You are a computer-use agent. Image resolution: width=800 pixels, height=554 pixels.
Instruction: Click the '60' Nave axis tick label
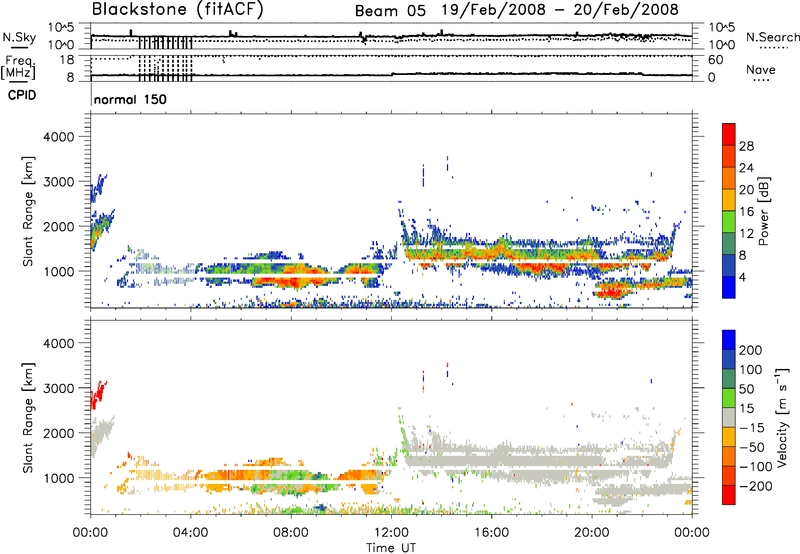[x=716, y=60]
